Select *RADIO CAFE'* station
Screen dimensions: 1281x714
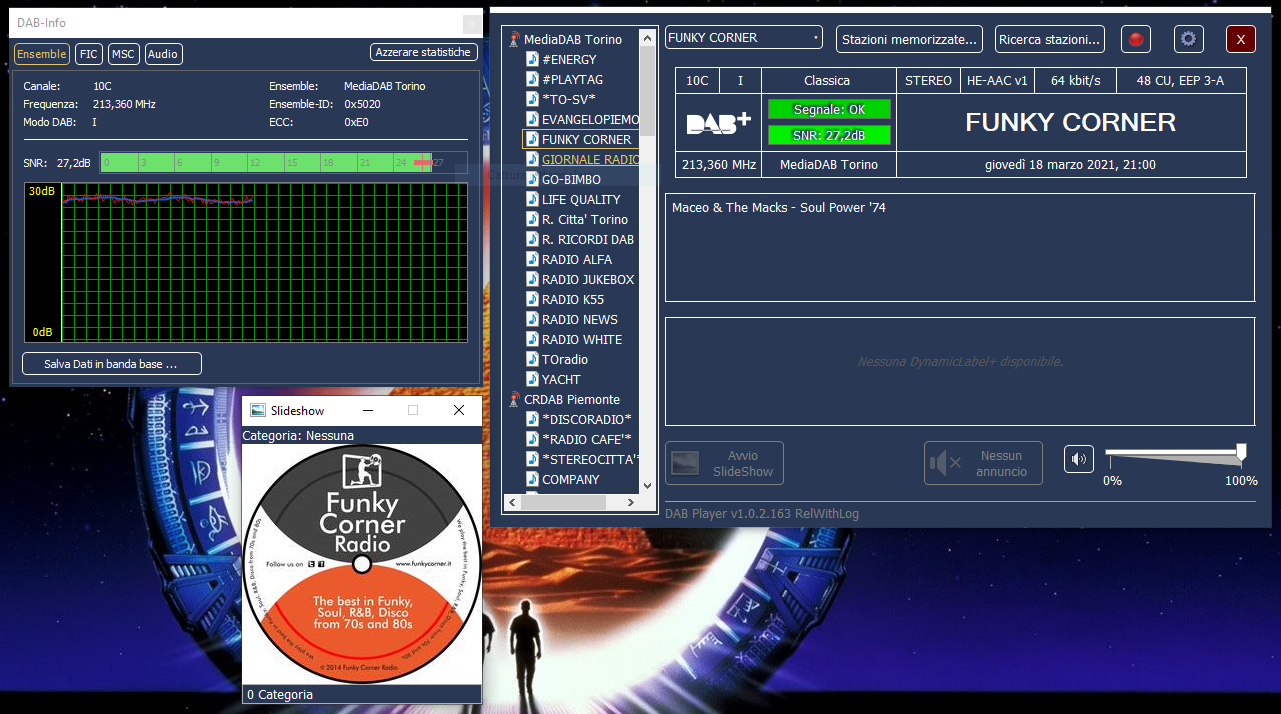[x=587, y=439]
